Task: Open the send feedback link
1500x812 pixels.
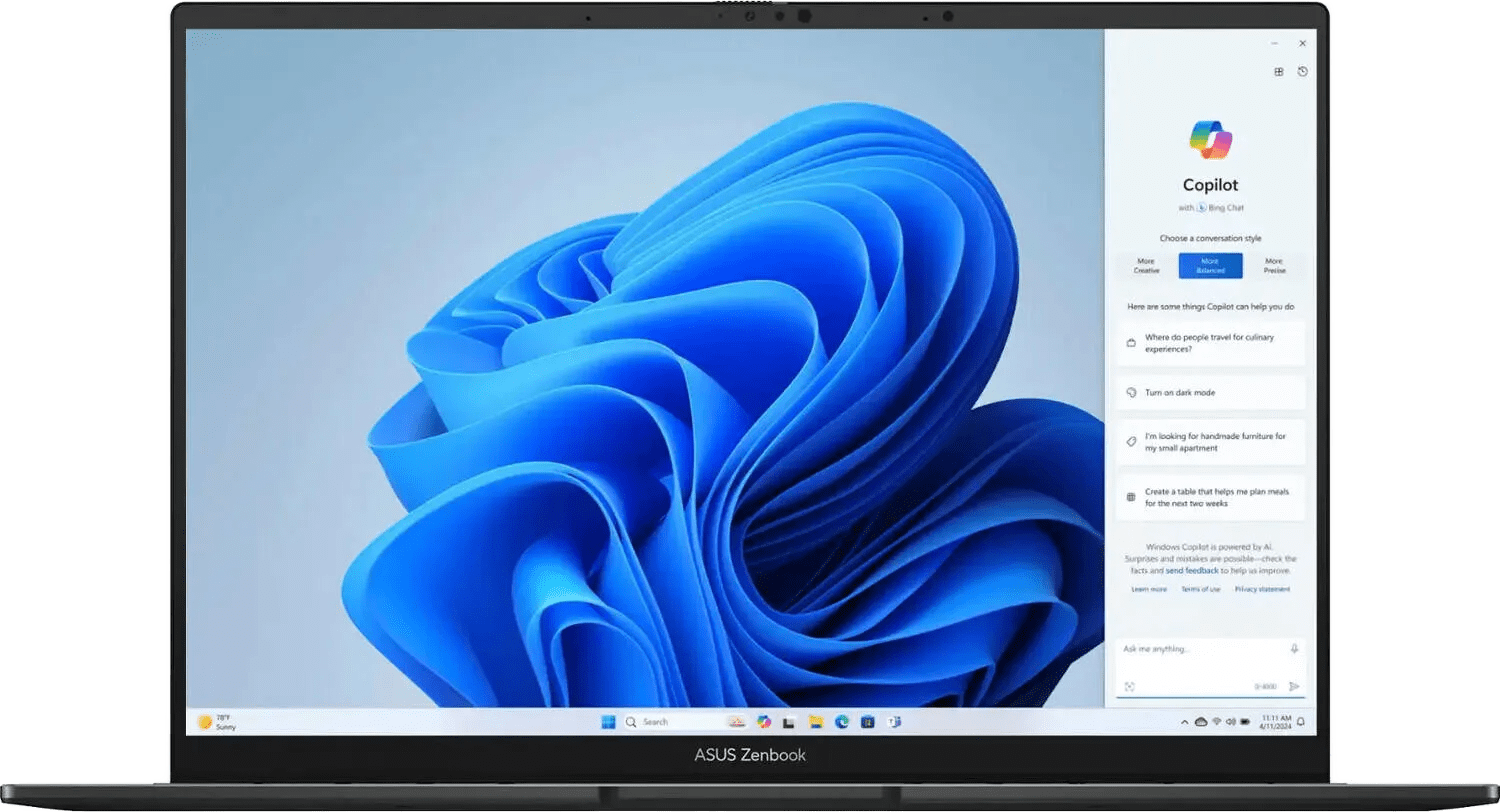Action: click(x=1192, y=571)
